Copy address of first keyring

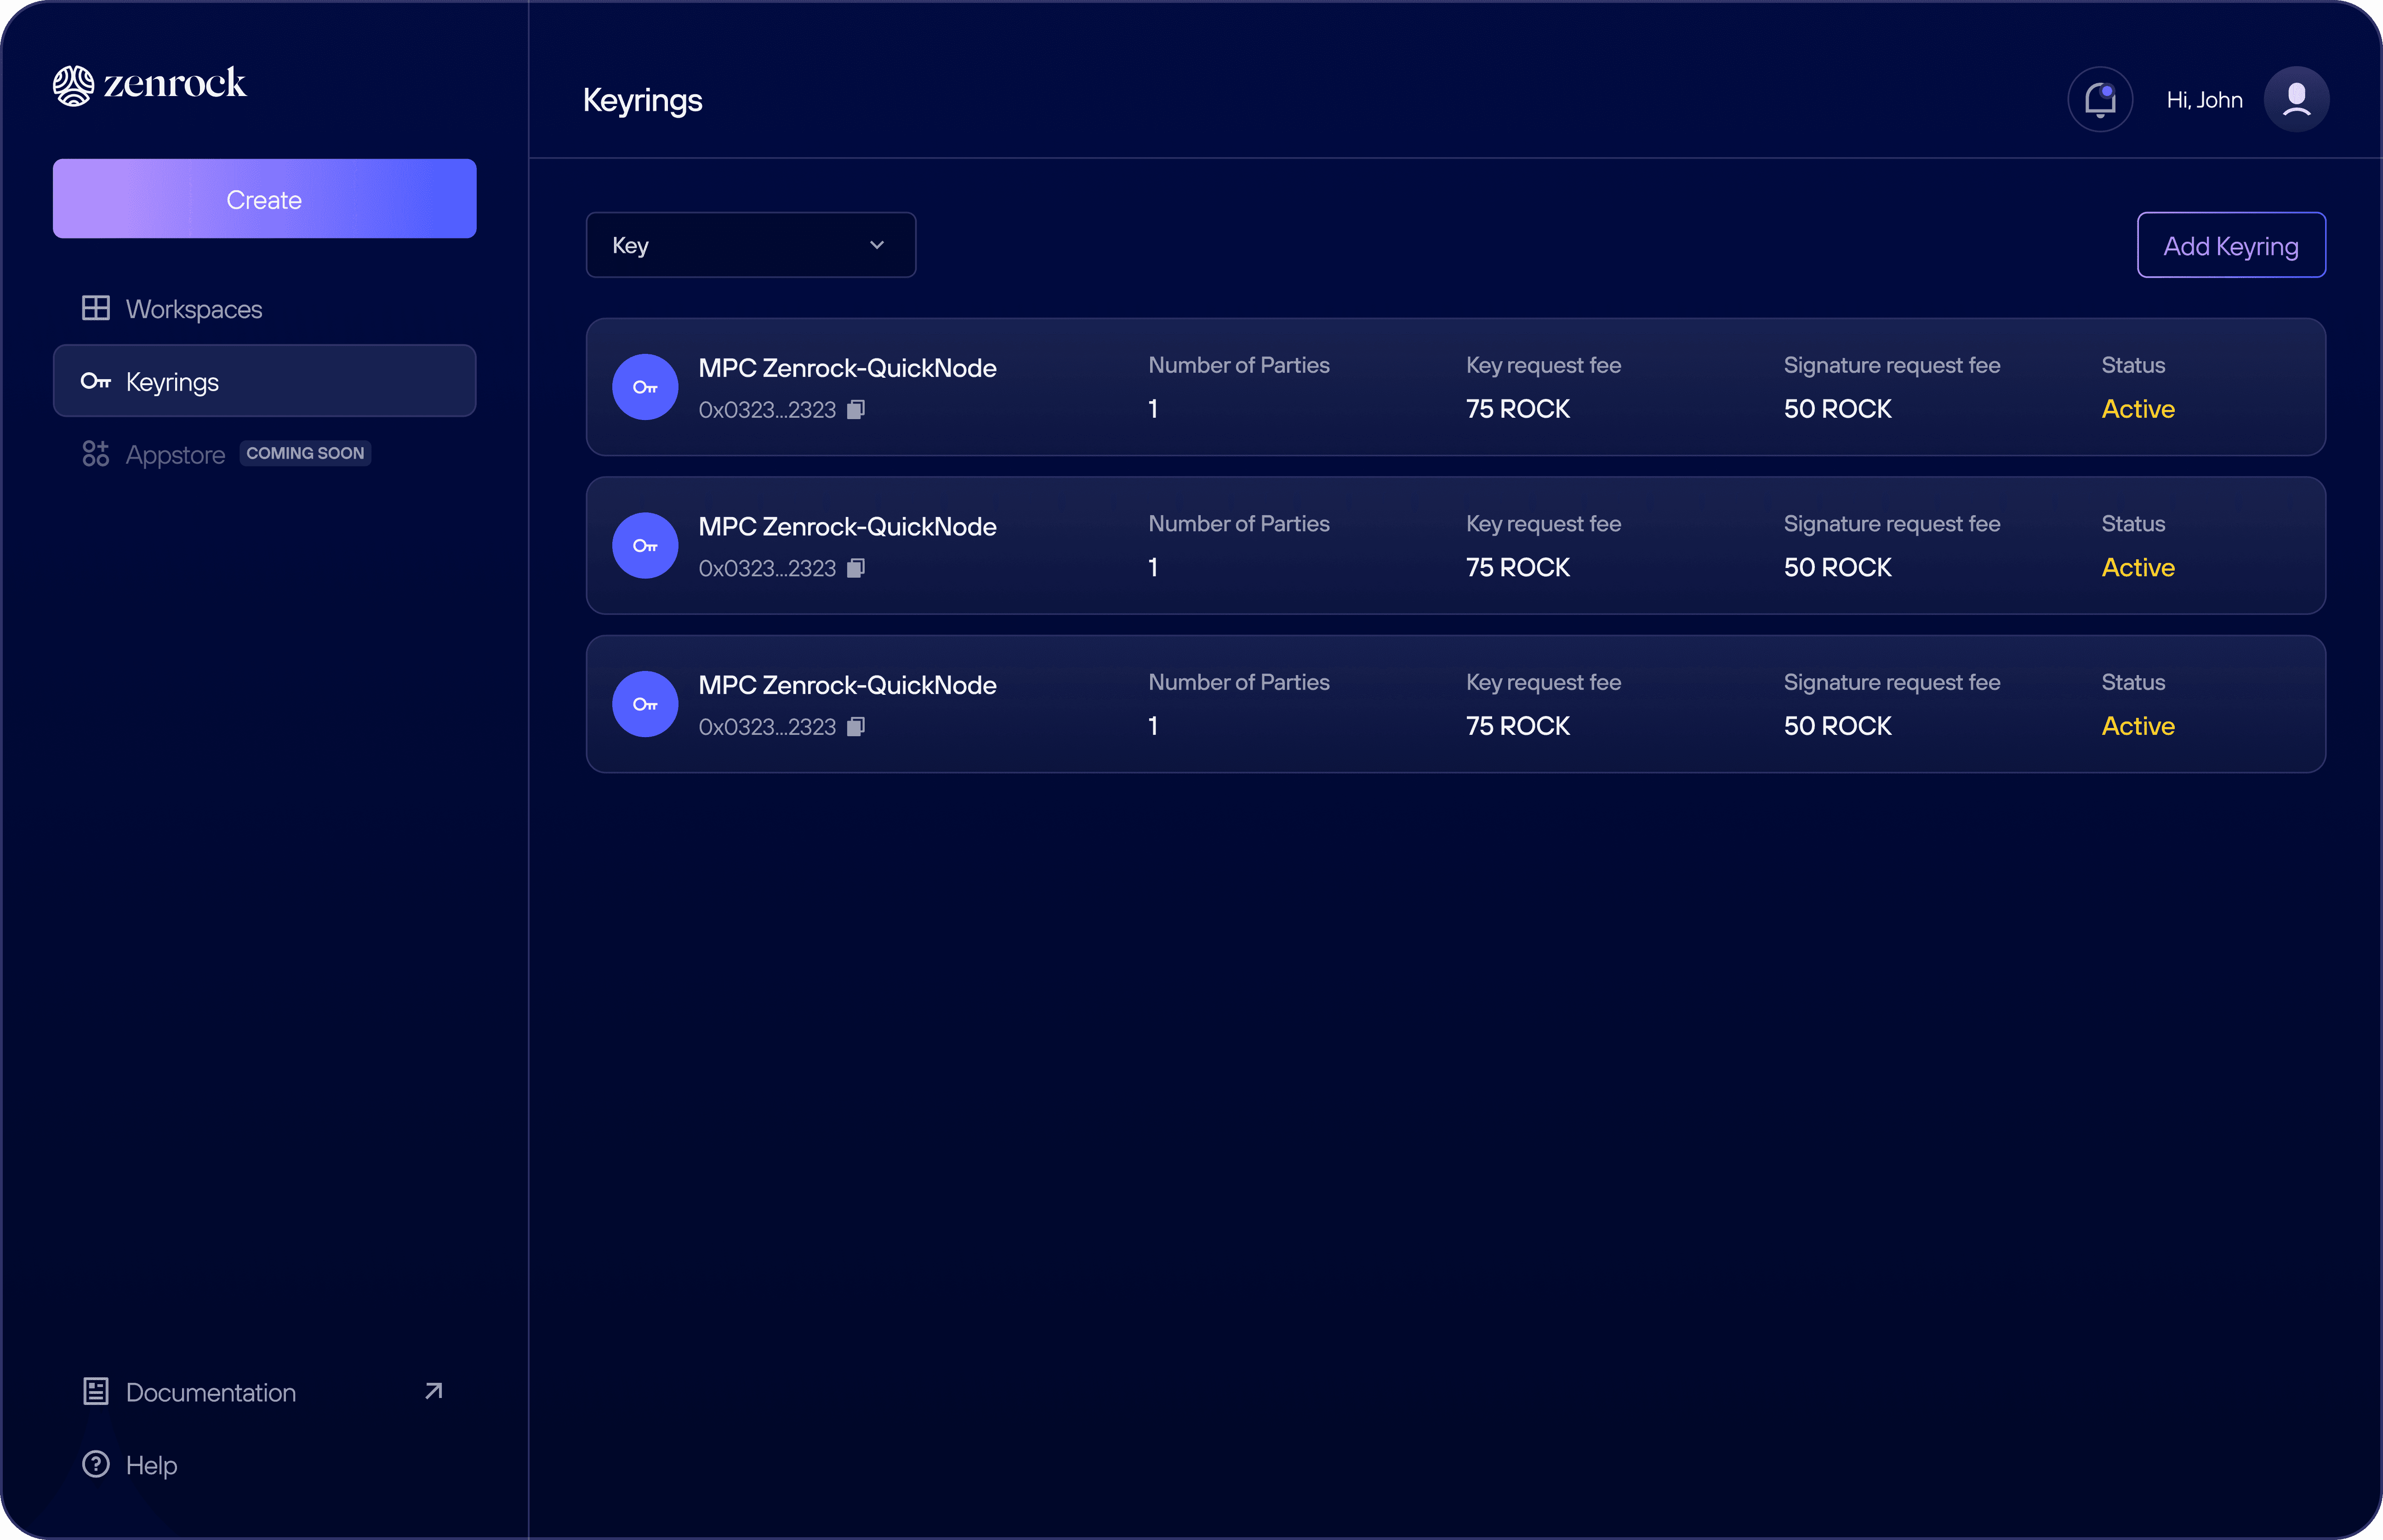tap(856, 410)
